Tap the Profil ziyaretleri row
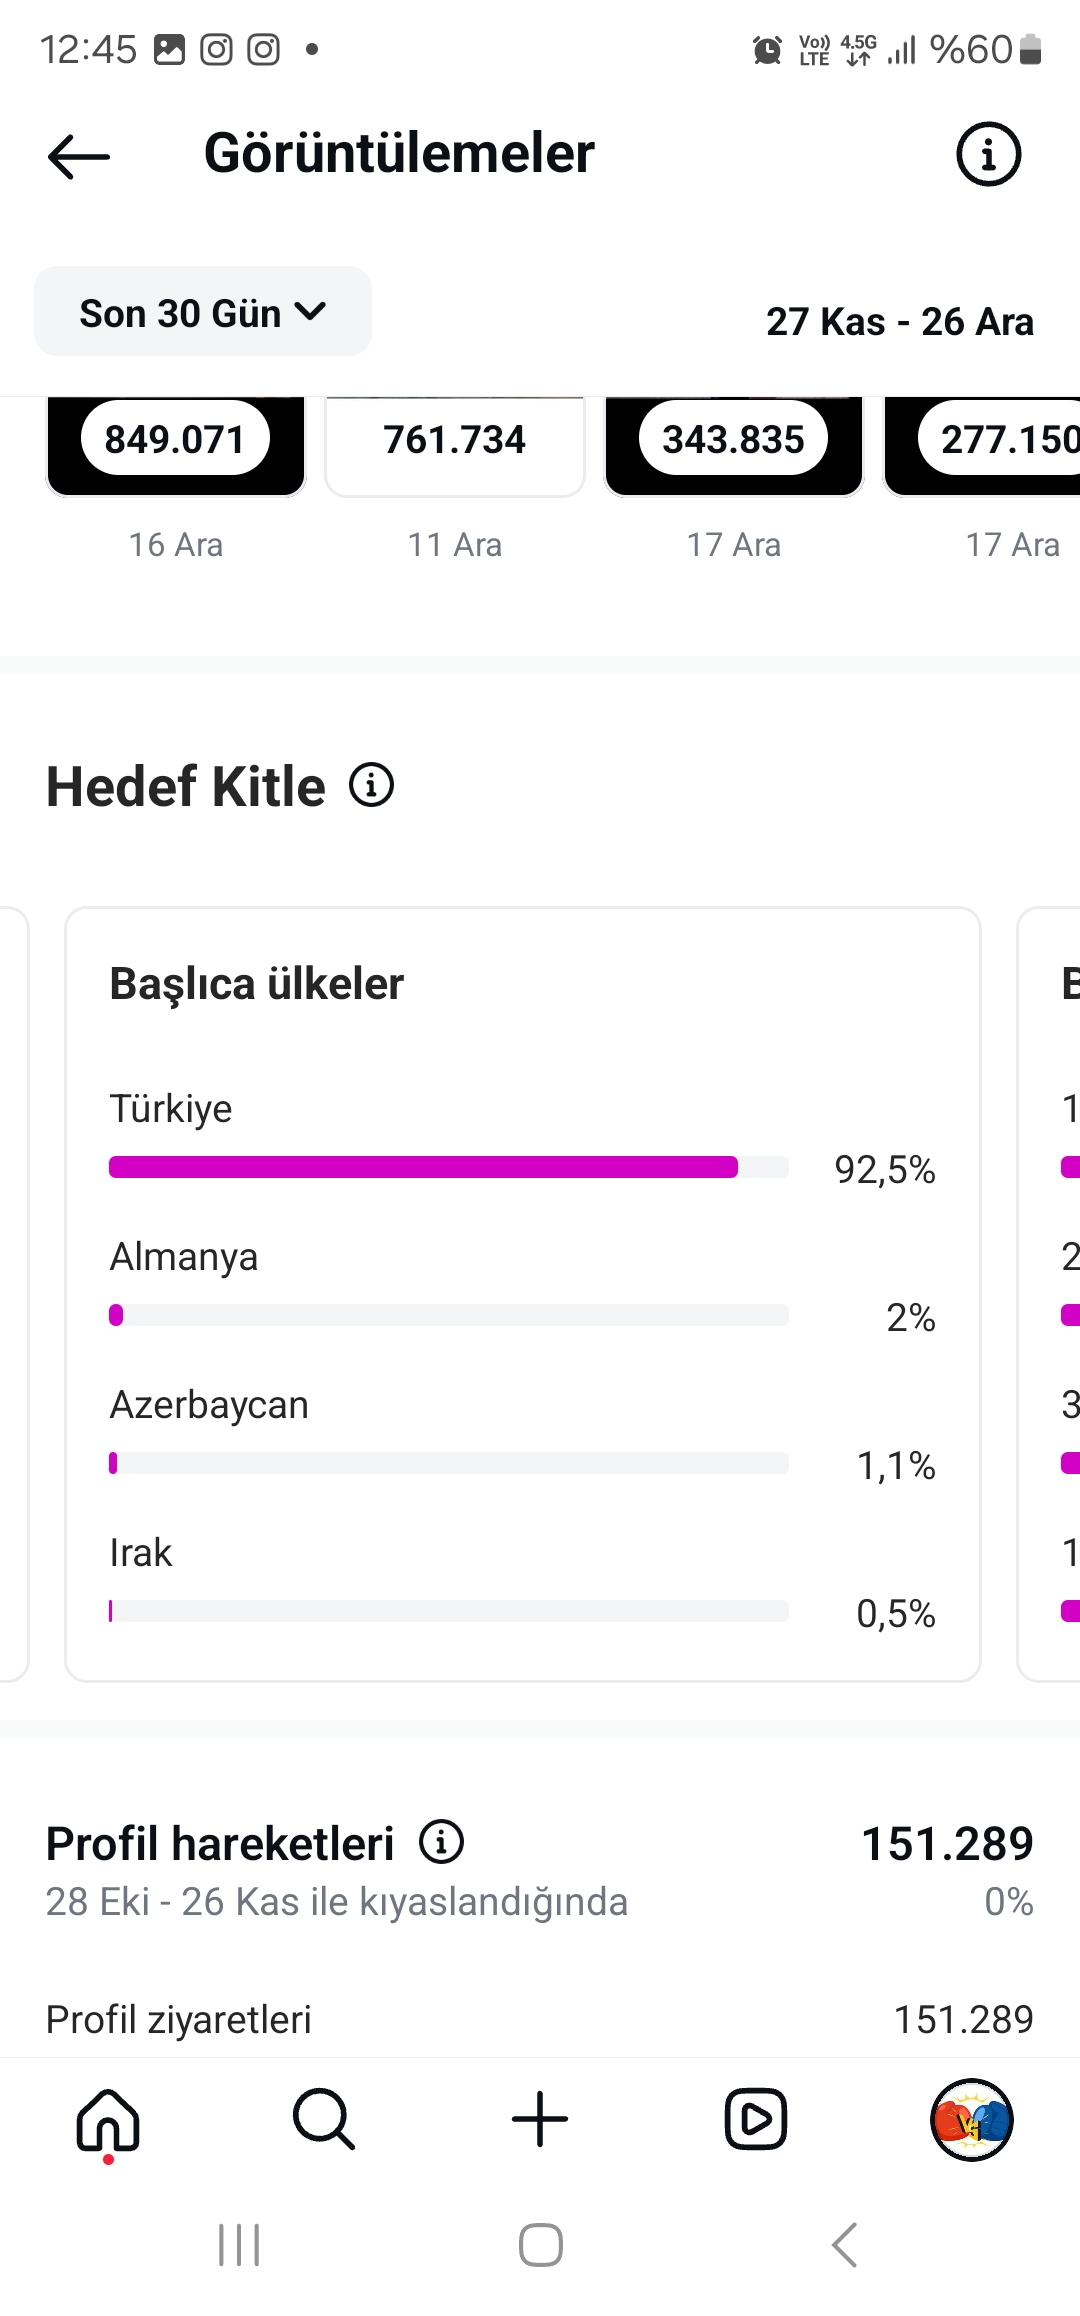Image resolution: width=1080 pixels, height=2316 pixels. 540,2019
